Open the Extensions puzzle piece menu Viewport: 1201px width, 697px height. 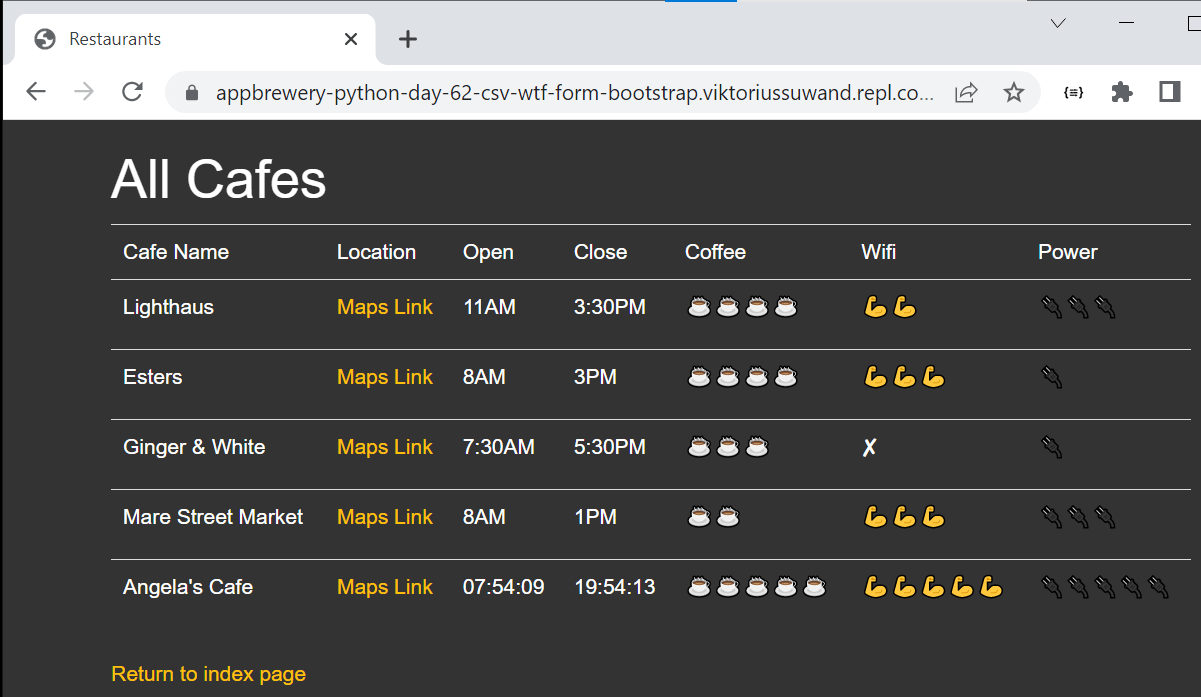pos(1122,93)
